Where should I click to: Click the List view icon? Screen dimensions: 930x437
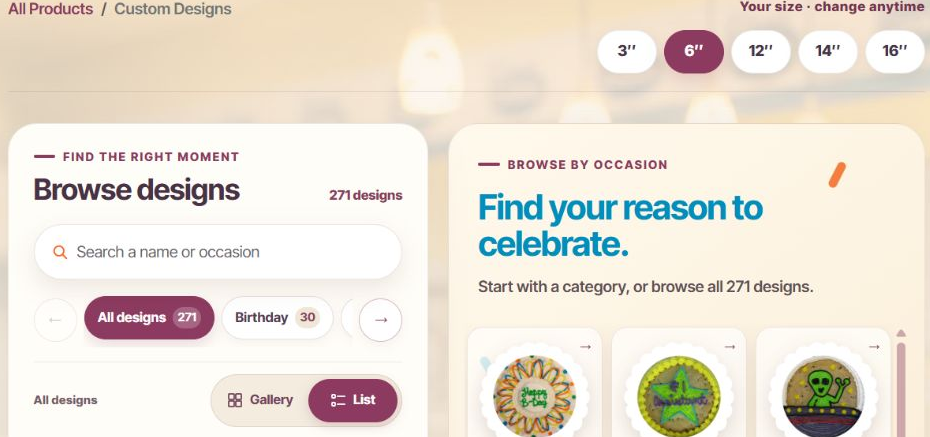tap(338, 400)
